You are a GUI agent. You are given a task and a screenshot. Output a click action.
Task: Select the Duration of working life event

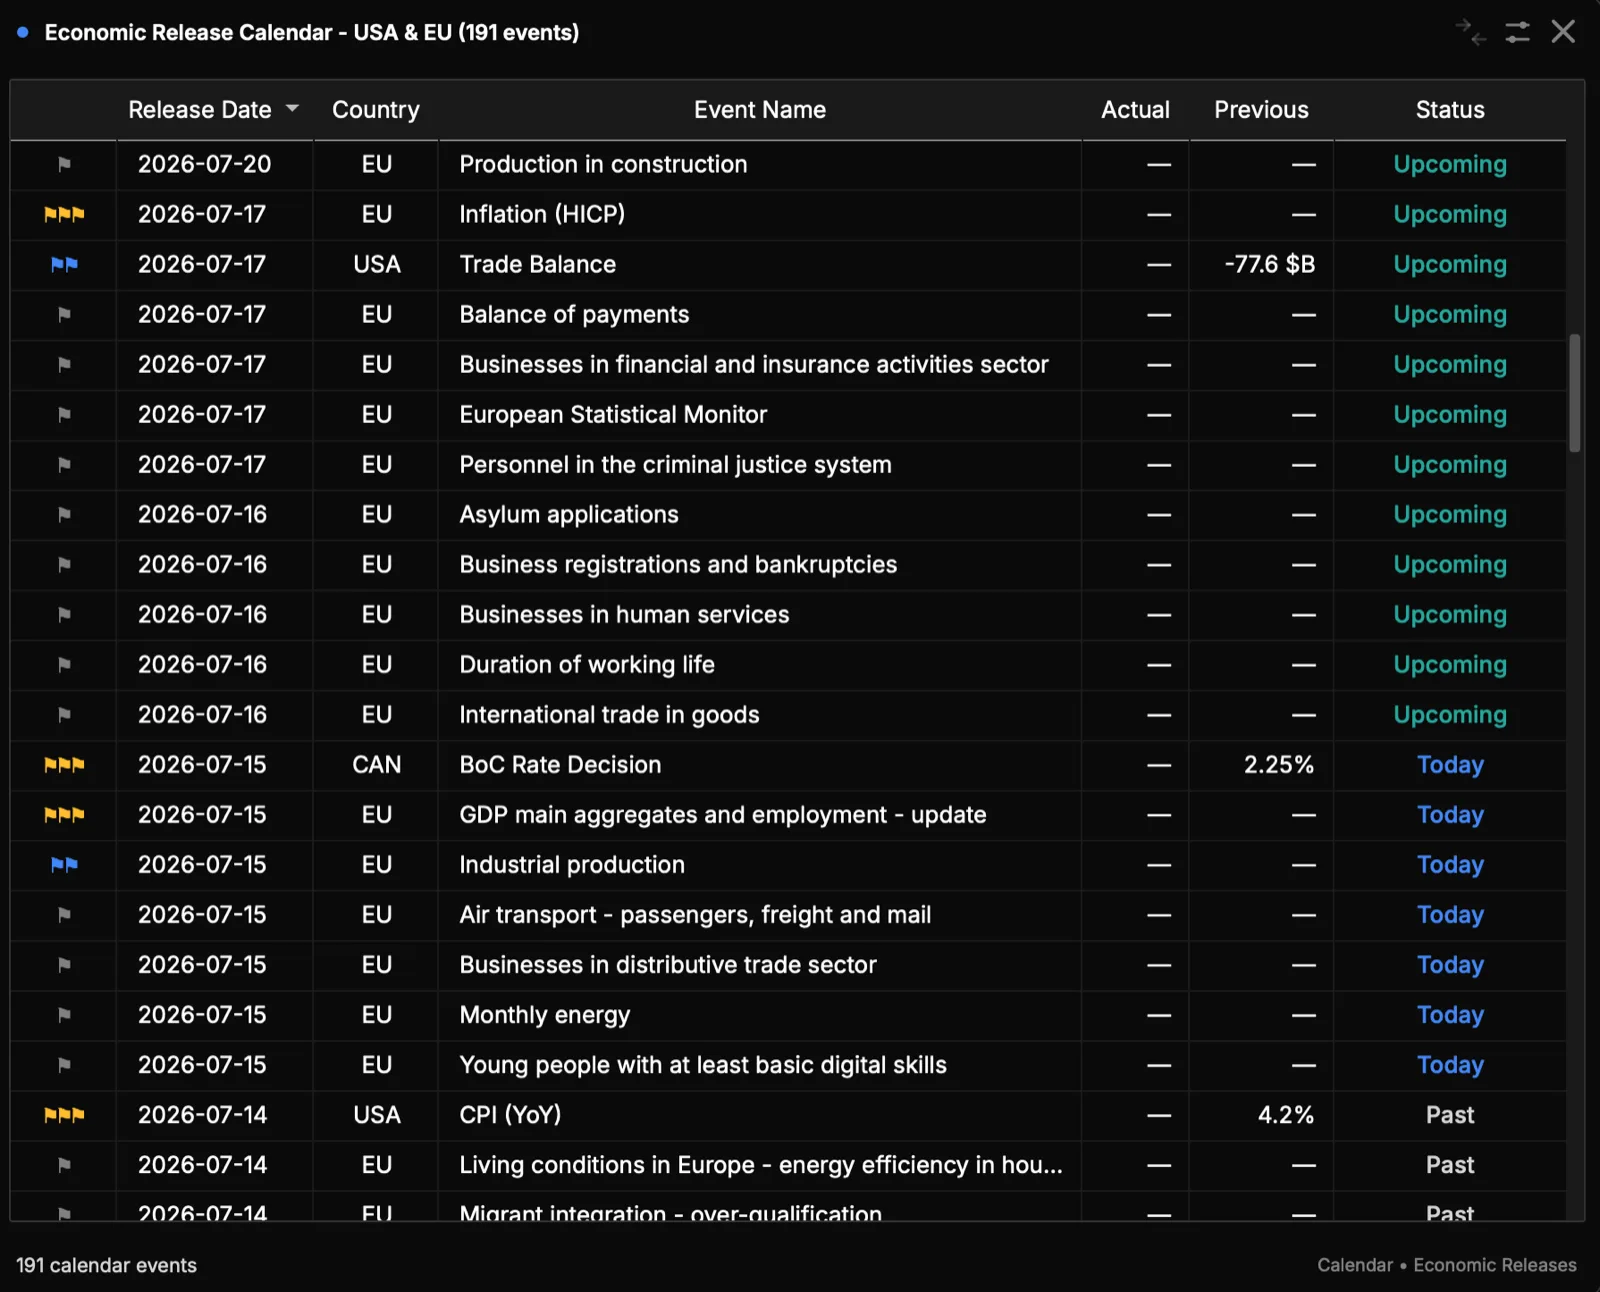click(586, 664)
